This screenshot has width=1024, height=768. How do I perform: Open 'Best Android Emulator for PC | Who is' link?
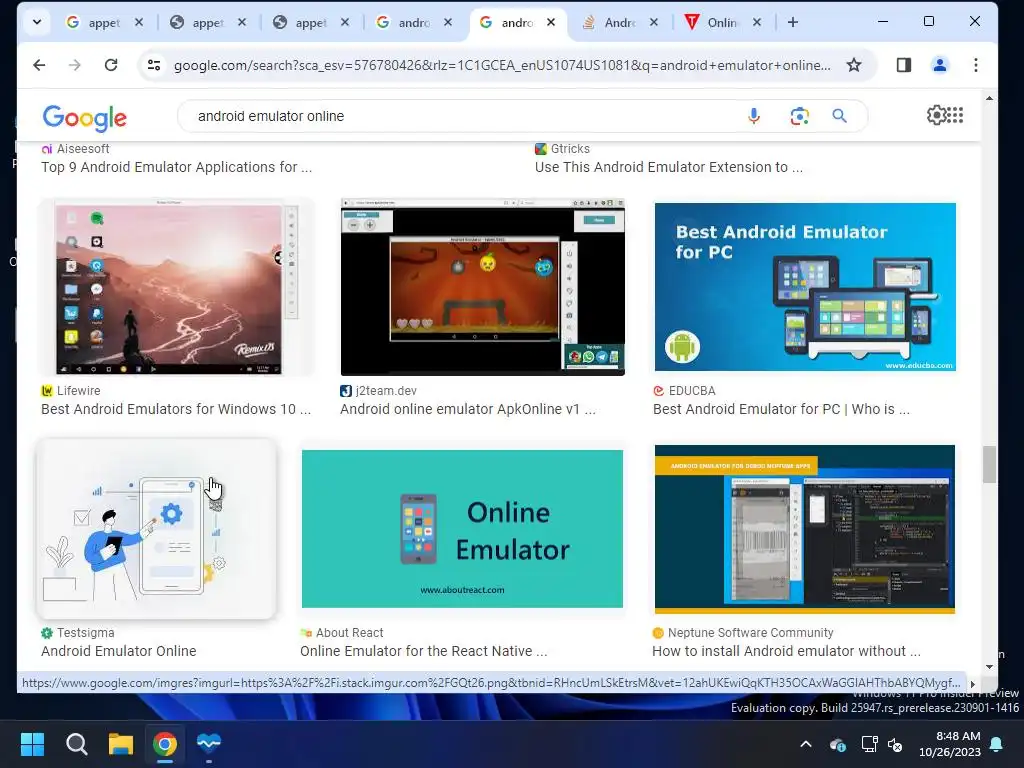[x=781, y=409]
